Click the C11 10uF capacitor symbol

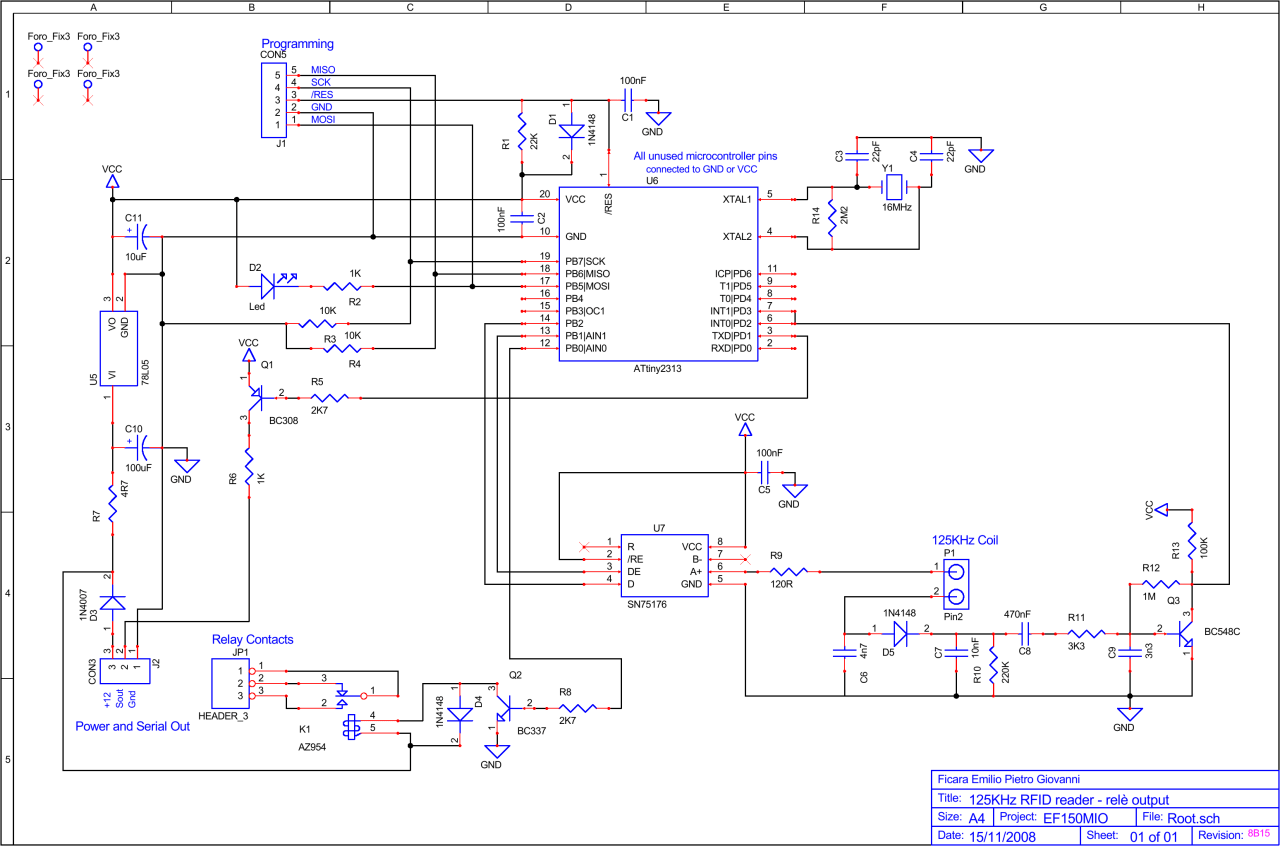139,236
